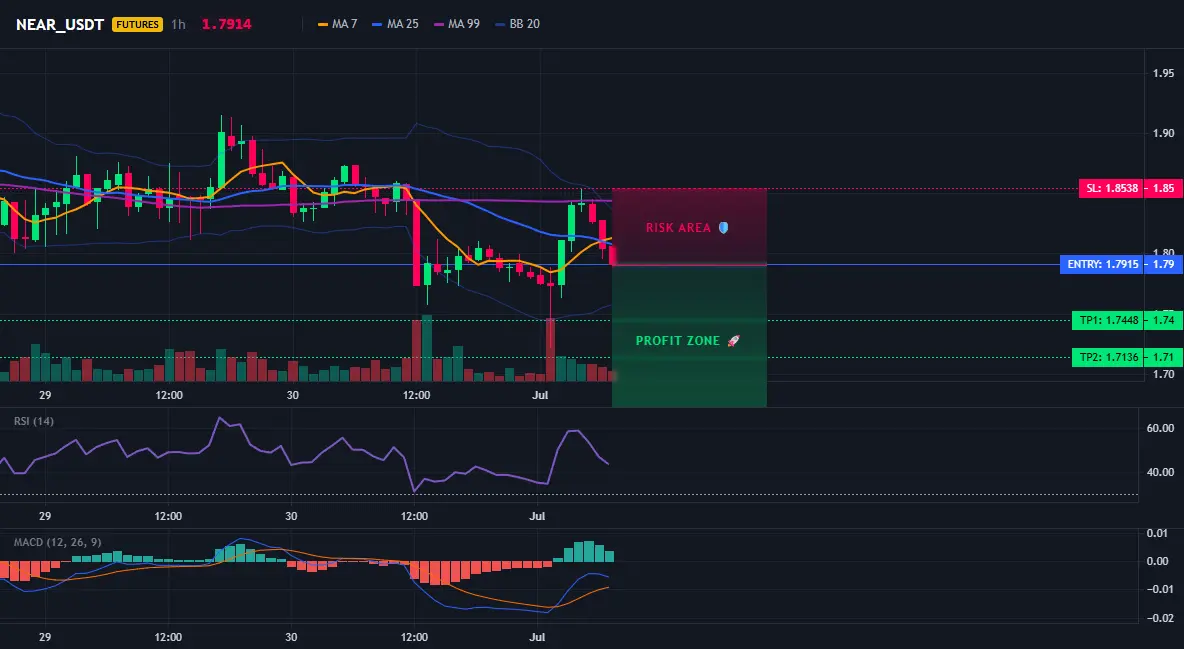The height and width of the screenshot is (649, 1184).
Task: Click the 30 date label under MACD panel
Action: [x=291, y=637]
